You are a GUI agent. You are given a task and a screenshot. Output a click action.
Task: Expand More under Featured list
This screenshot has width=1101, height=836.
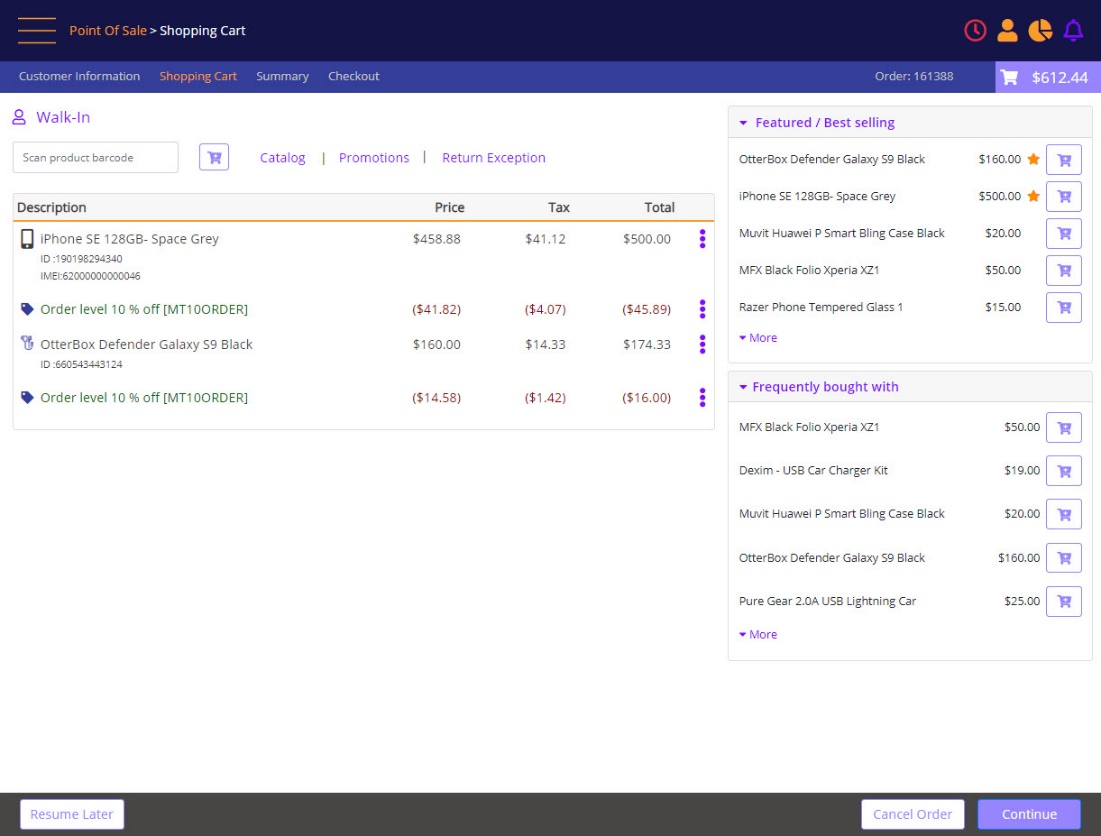click(758, 338)
